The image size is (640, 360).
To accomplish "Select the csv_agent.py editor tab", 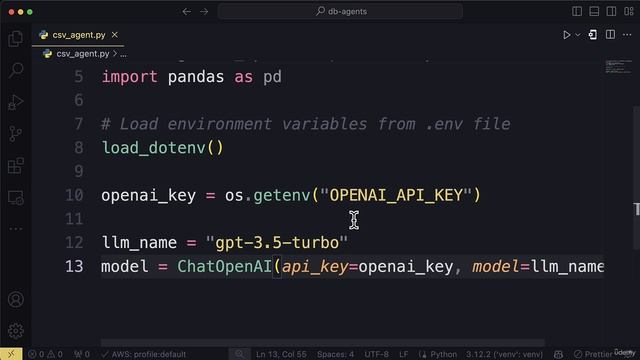I will 78,35.
